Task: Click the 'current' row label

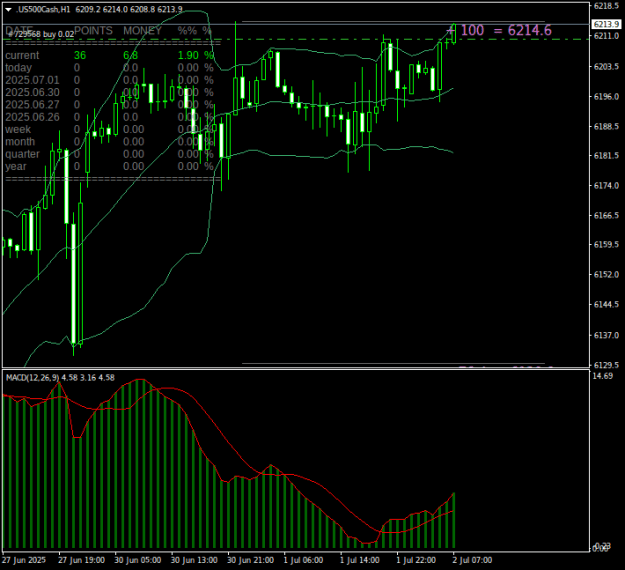Action: [x=22, y=55]
